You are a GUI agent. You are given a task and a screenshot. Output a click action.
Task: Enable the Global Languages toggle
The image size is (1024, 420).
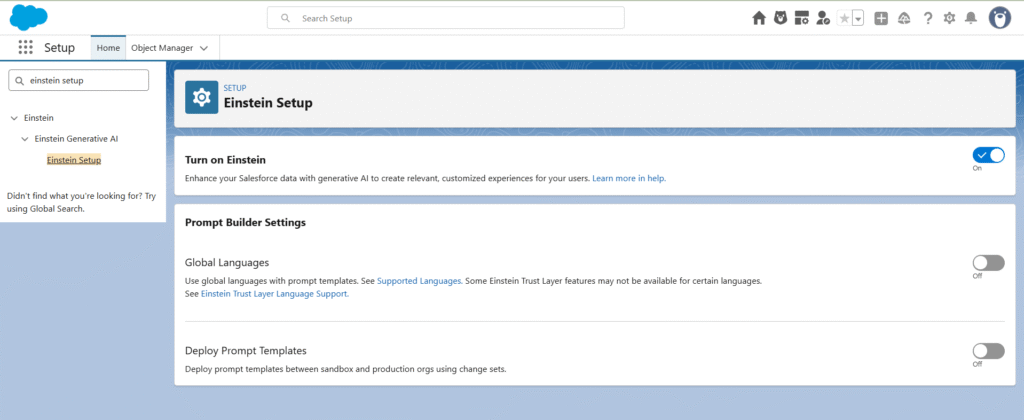pos(988,263)
